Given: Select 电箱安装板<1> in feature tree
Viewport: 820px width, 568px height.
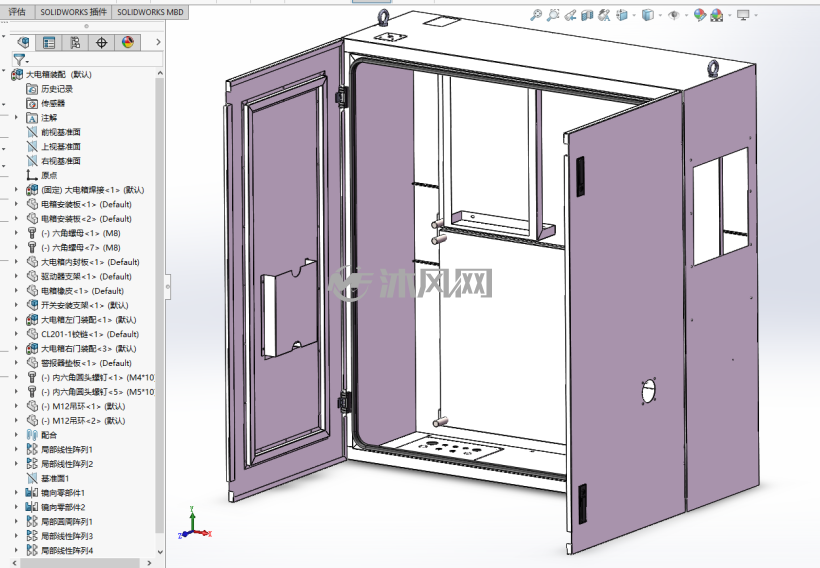Looking at the screenshot, I should [86, 204].
